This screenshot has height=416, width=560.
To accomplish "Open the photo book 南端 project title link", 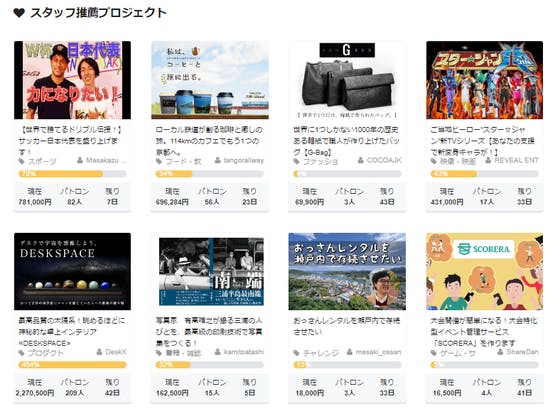I will pos(209,332).
